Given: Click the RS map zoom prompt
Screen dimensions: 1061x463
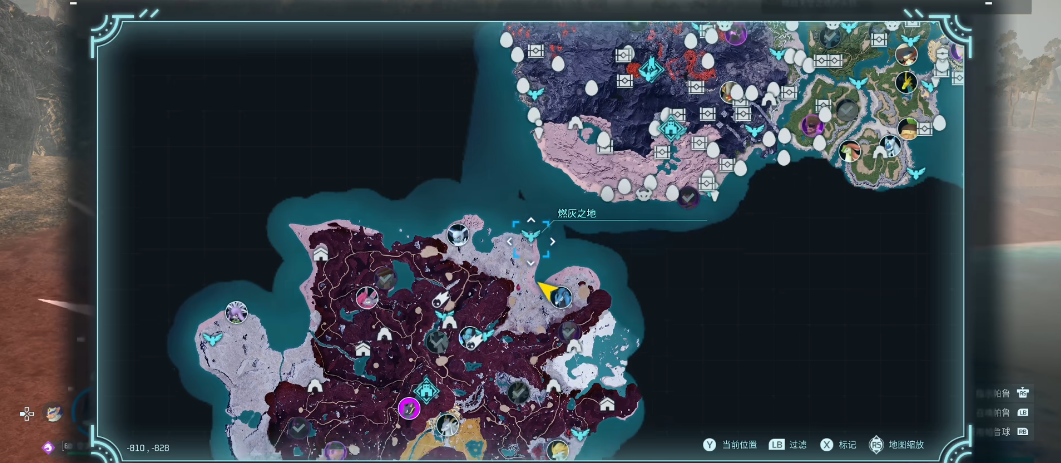Looking at the screenshot, I should [897, 445].
